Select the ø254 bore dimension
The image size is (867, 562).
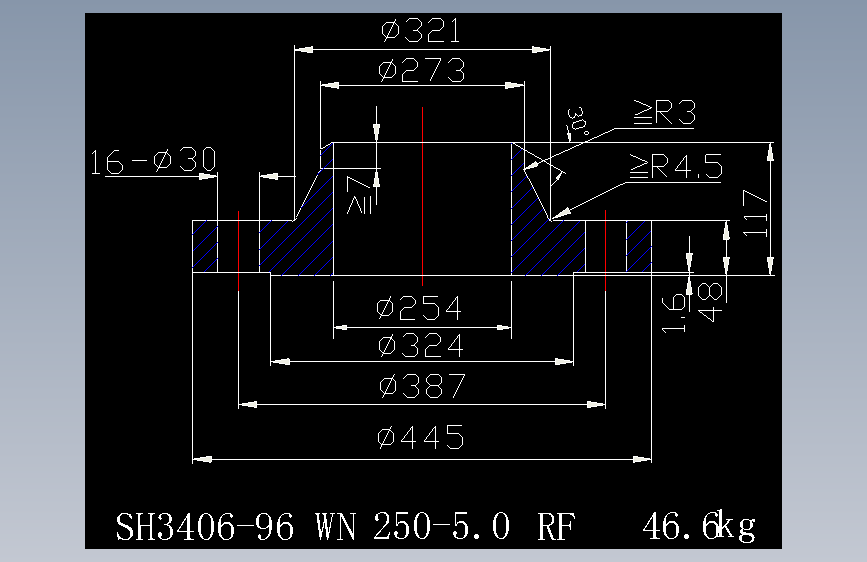click(419, 308)
